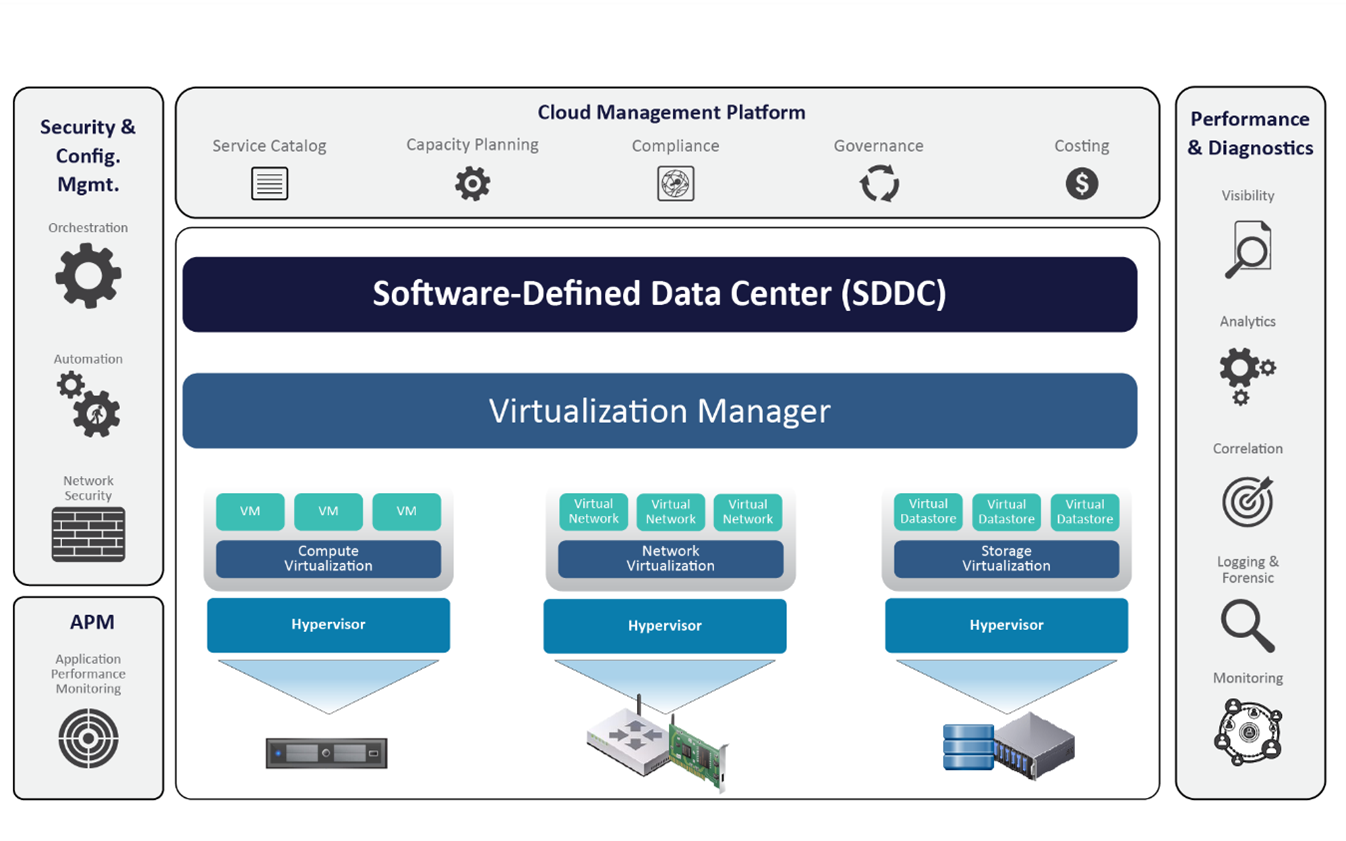The height and width of the screenshot is (841, 1346).
Task: Select the Automation gears icon
Action: 88,403
